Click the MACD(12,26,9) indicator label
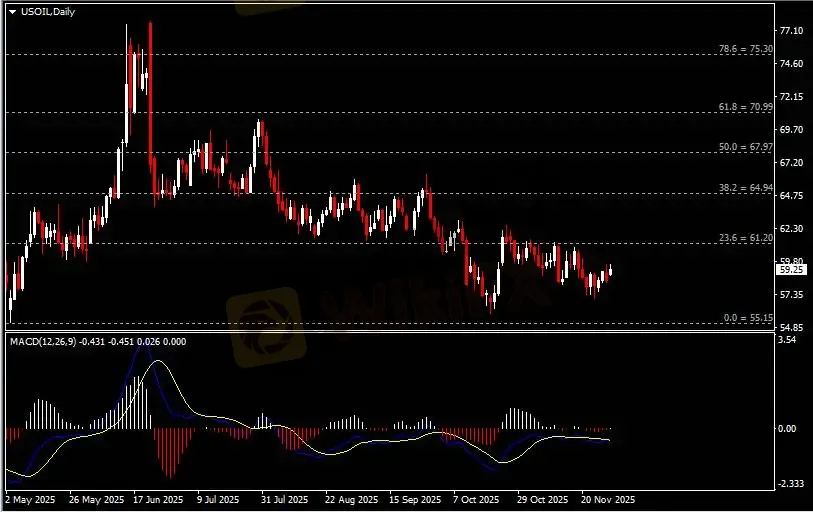Image resolution: width=813 pixels, height=512 pixels. tap(43, 341)
